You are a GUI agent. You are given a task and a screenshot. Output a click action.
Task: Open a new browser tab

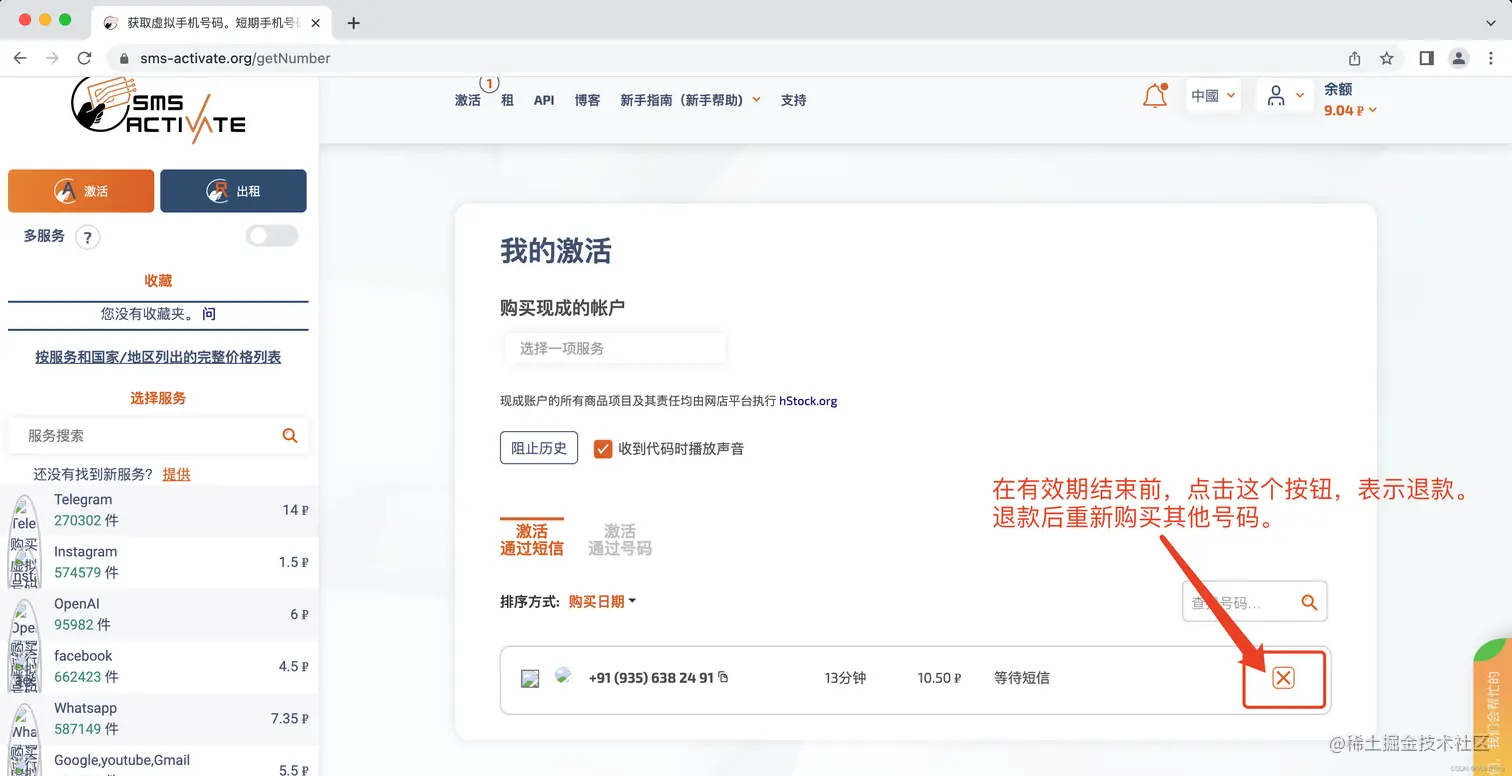tap(353, 22)
